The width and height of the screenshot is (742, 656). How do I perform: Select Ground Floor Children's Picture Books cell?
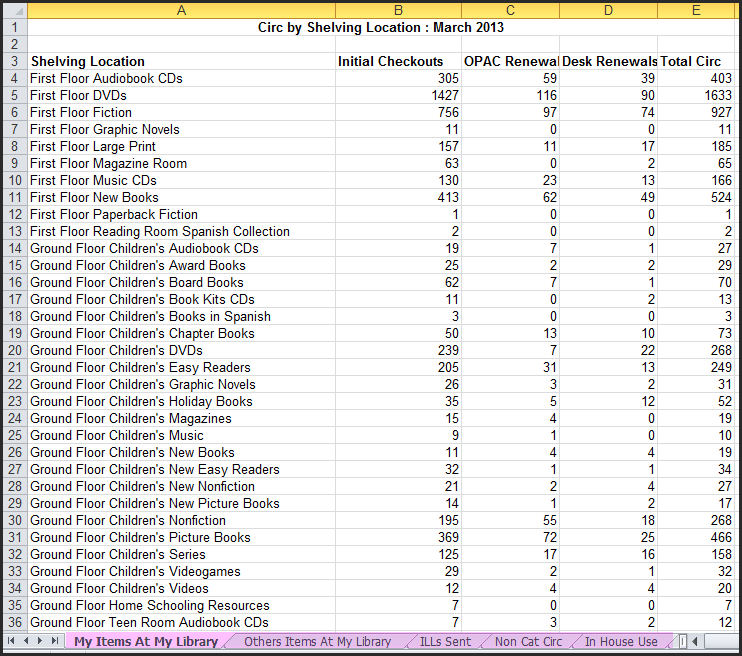tap(181, 538)
